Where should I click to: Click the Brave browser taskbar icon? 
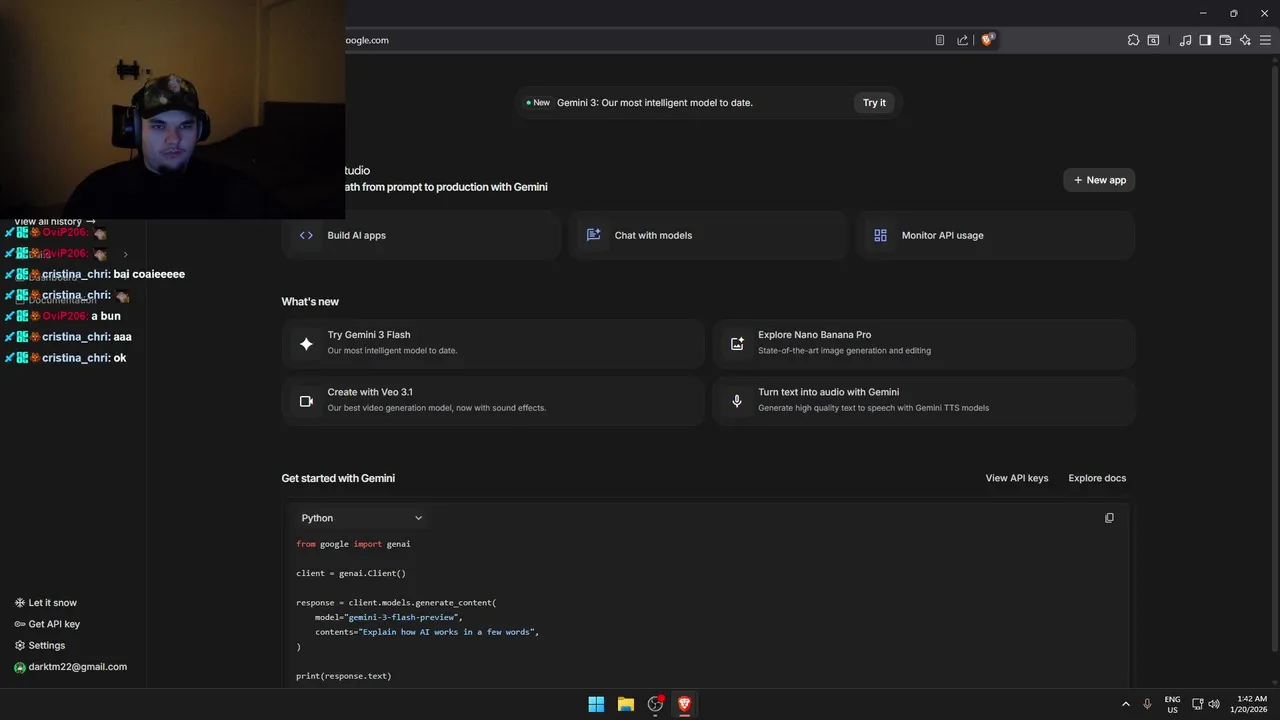(x=685, y=704)
